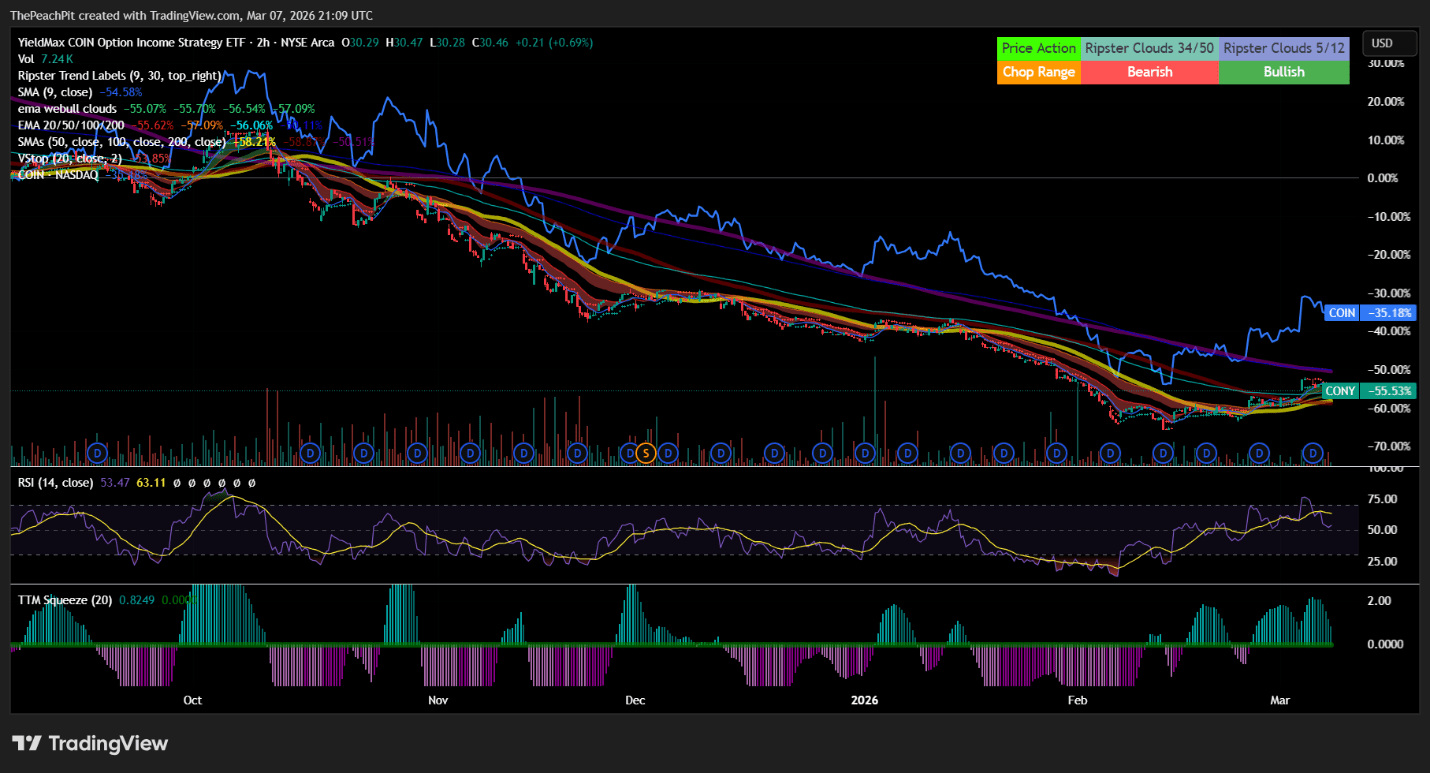Click the ema webull clouds legend entry
The height and width of the screenshot is (773, 1430).
67,108
